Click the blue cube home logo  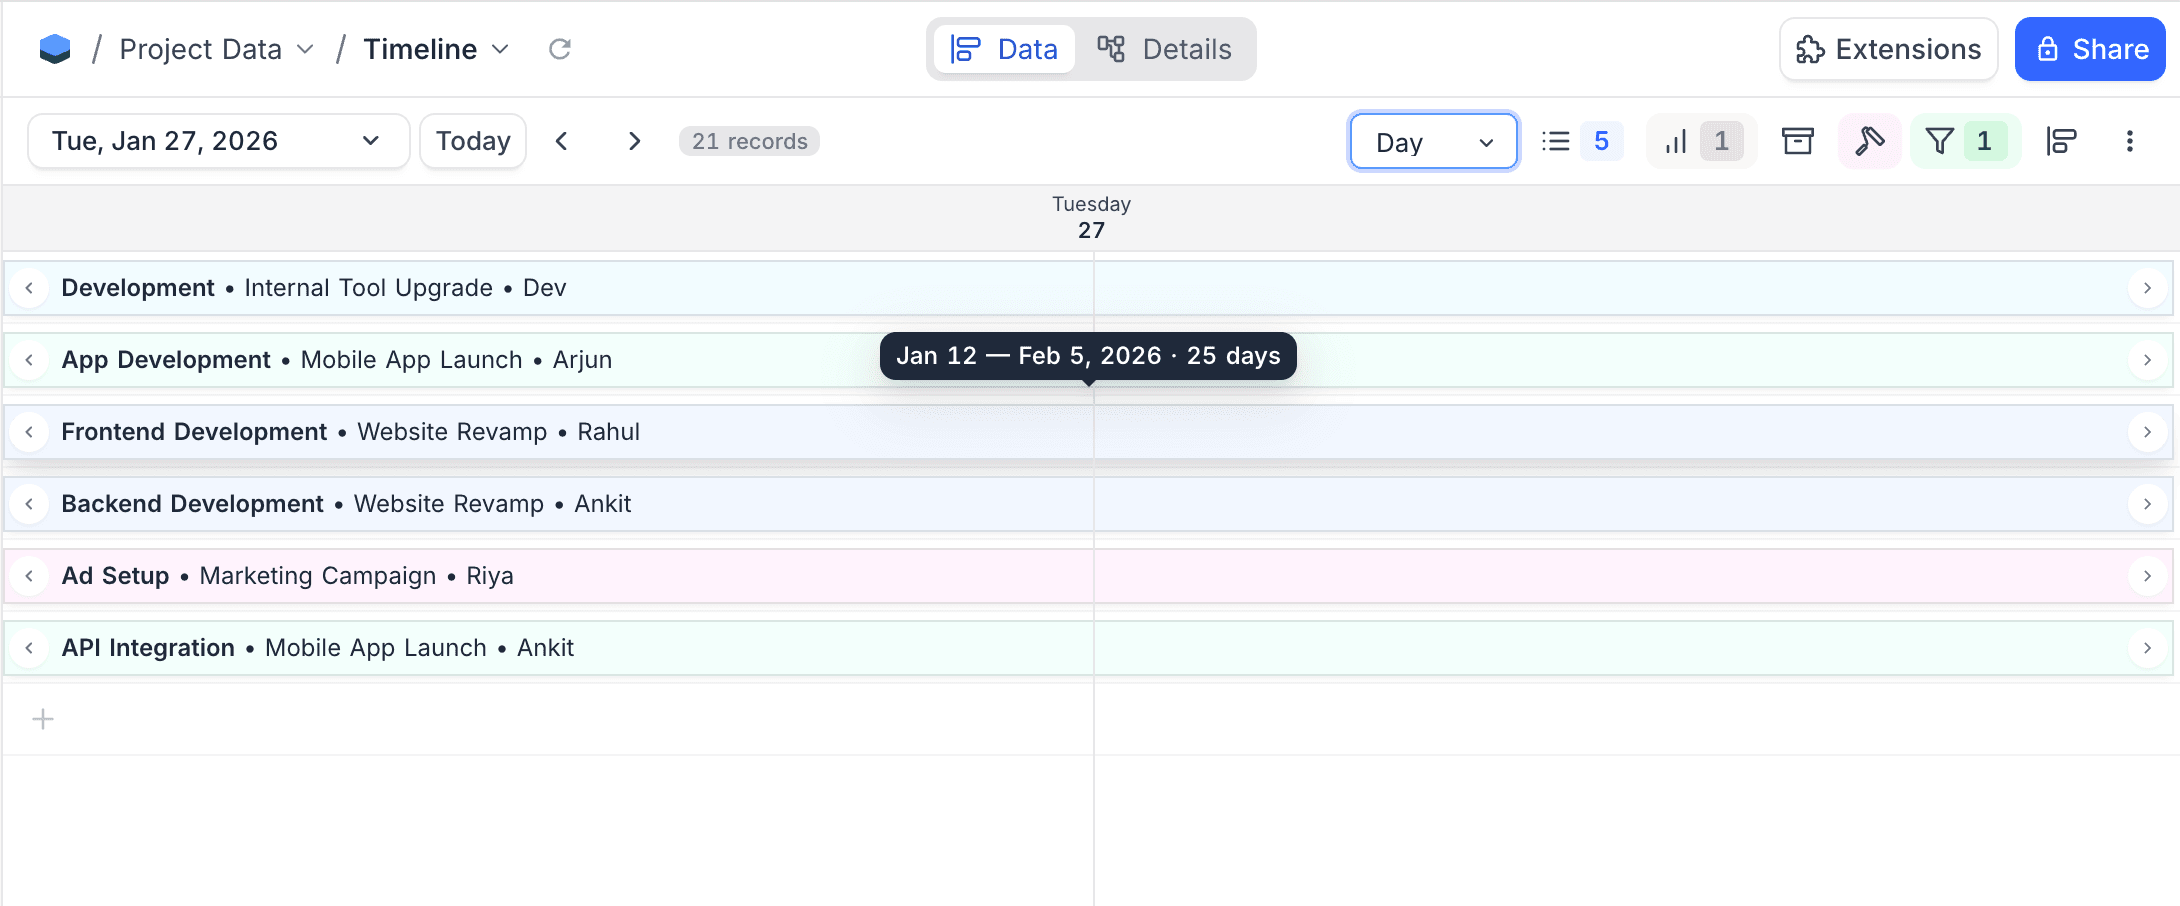point(55,49)
